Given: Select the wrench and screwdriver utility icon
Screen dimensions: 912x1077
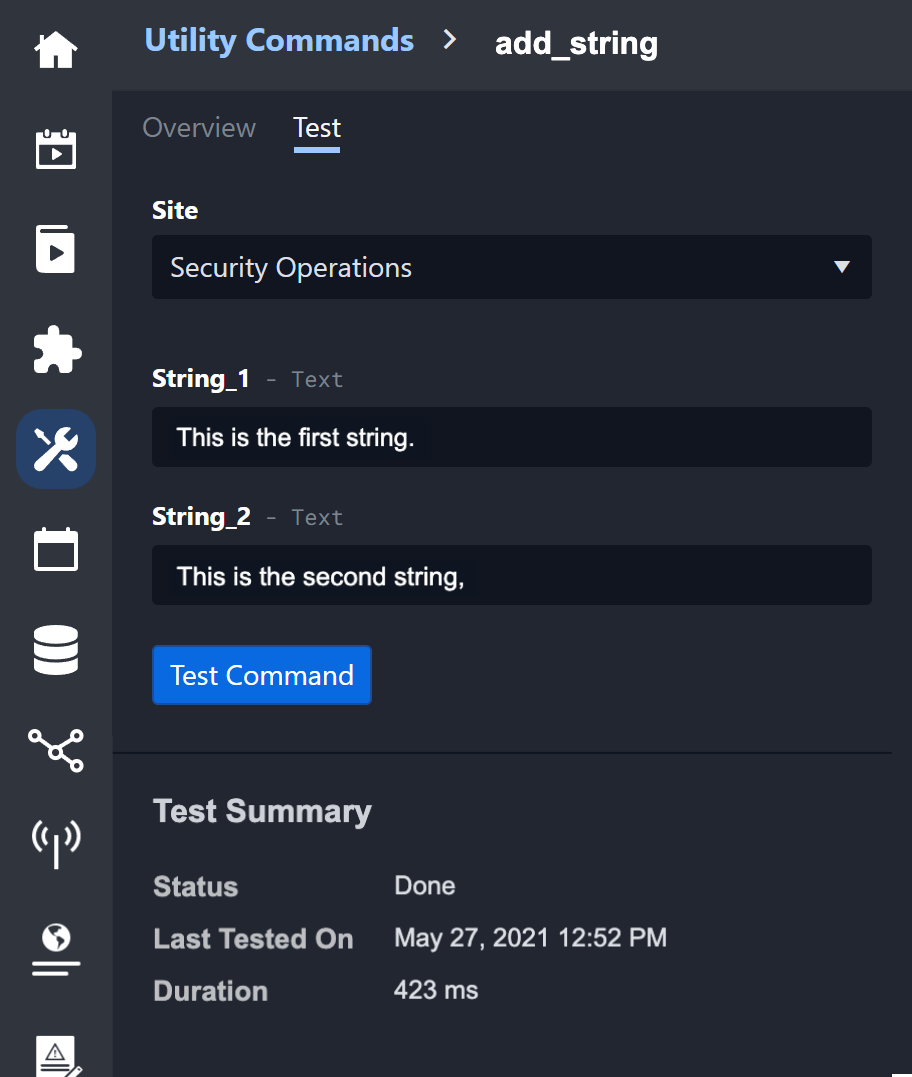Looking at the screenshot, I should click(56, 449).
